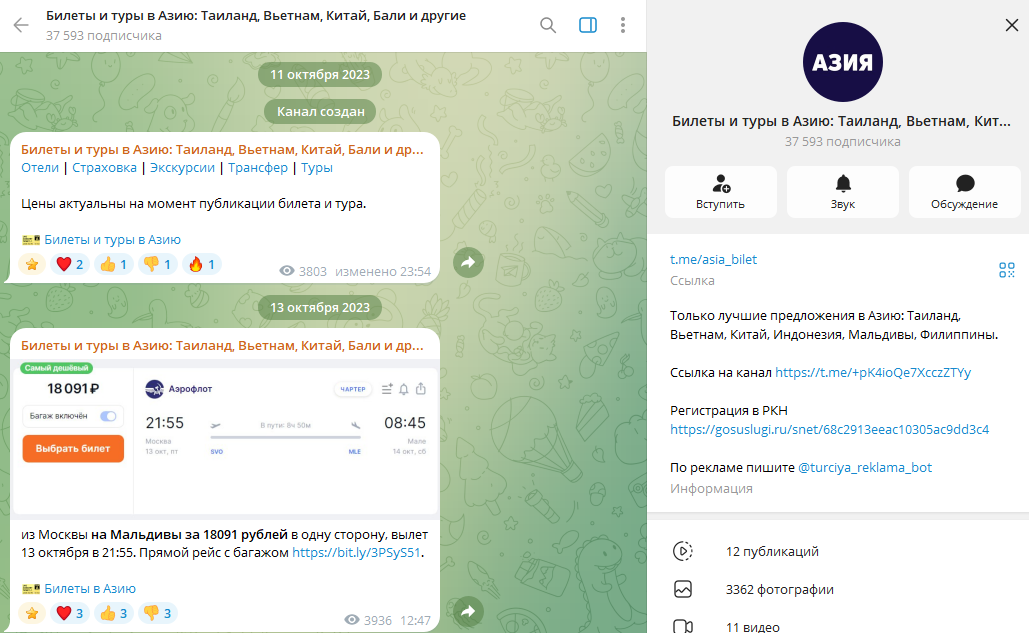The width and height of the screenshot is (1029, 633).
Task: Open the gosuslugi.ru registration link
Action: [829, 429]
